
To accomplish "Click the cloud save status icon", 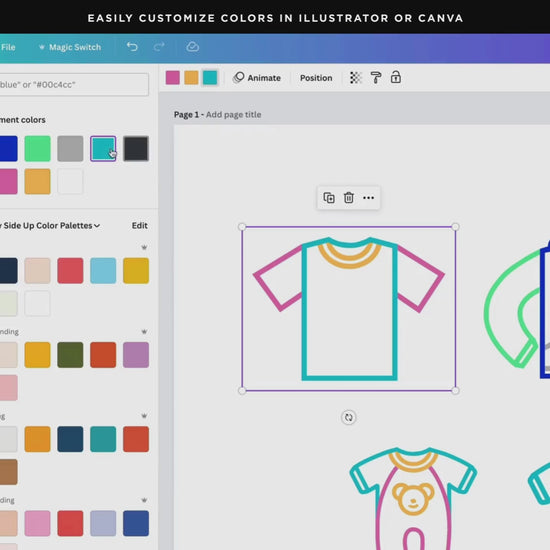I will pyautogui.click(x=193, y=47).
